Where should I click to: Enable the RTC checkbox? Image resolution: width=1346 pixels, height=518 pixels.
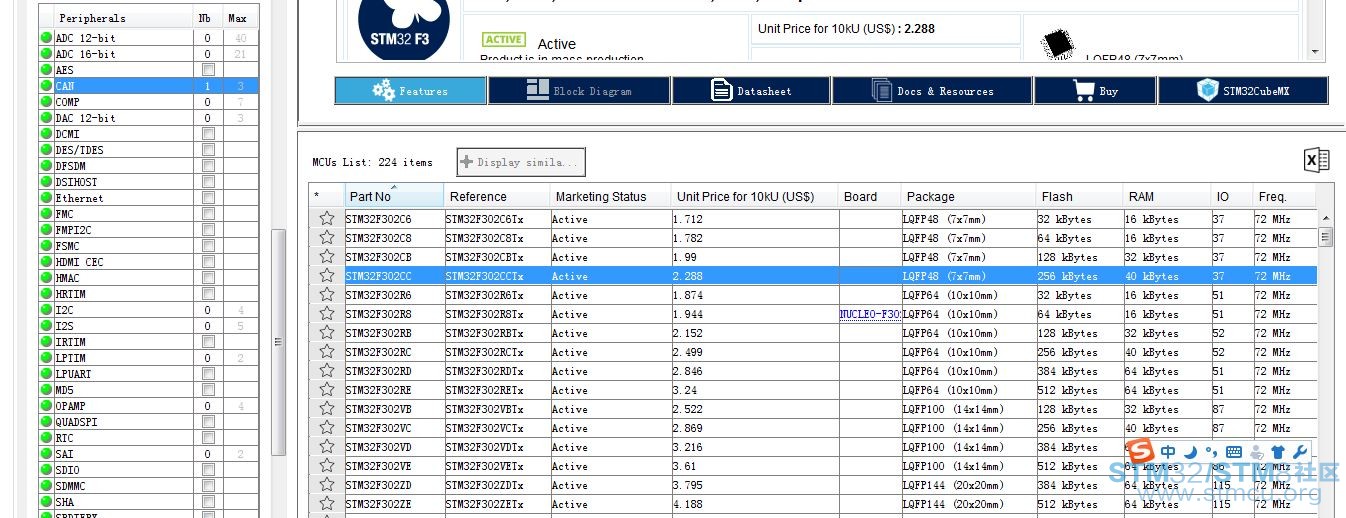[x=208, y=438]
